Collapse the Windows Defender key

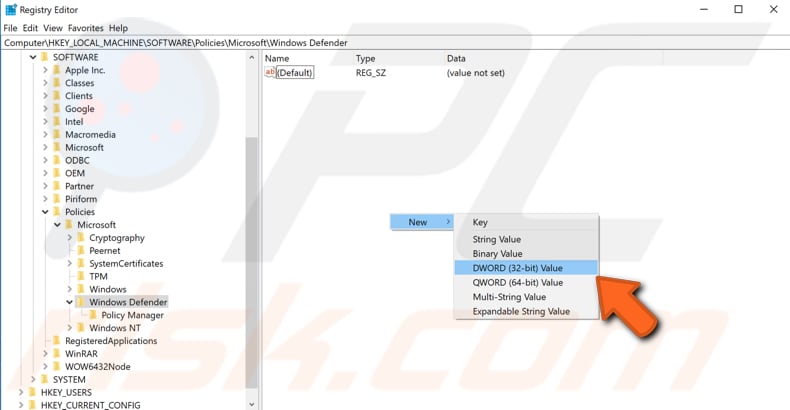[70, 302]
